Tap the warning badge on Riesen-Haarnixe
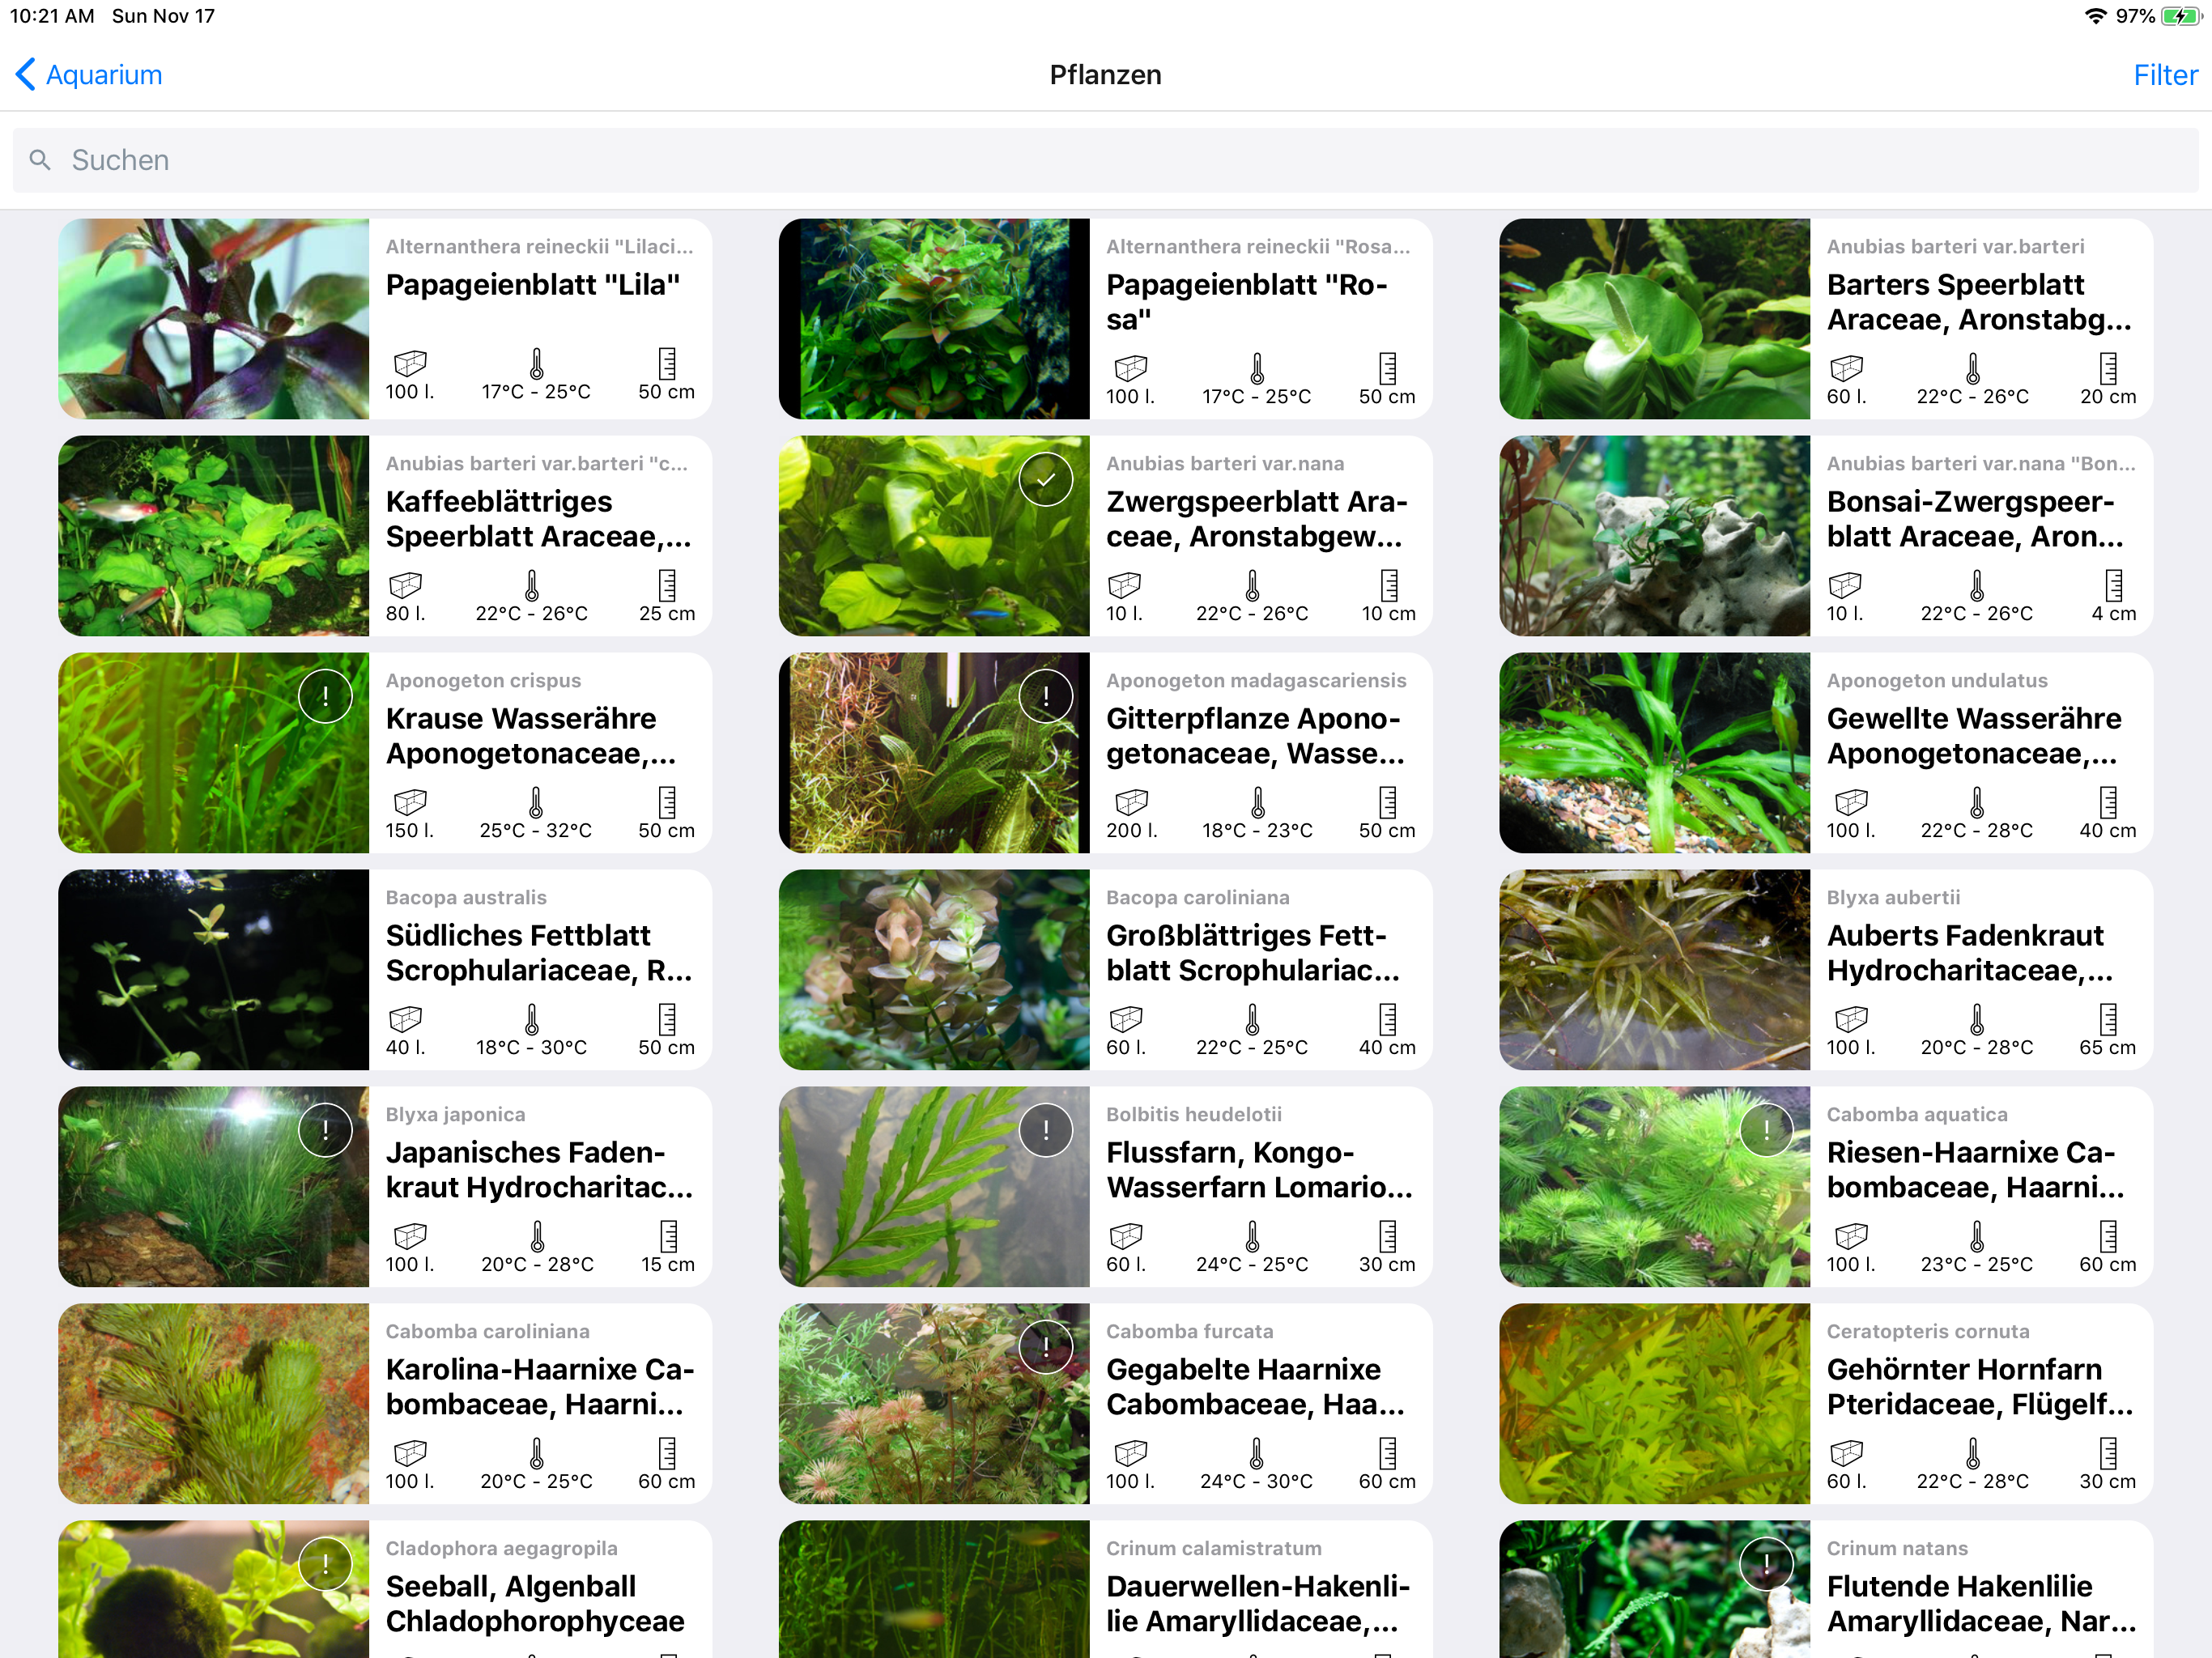This screenshot has width=2212, height=1658. click(x=1766, y=1130)
